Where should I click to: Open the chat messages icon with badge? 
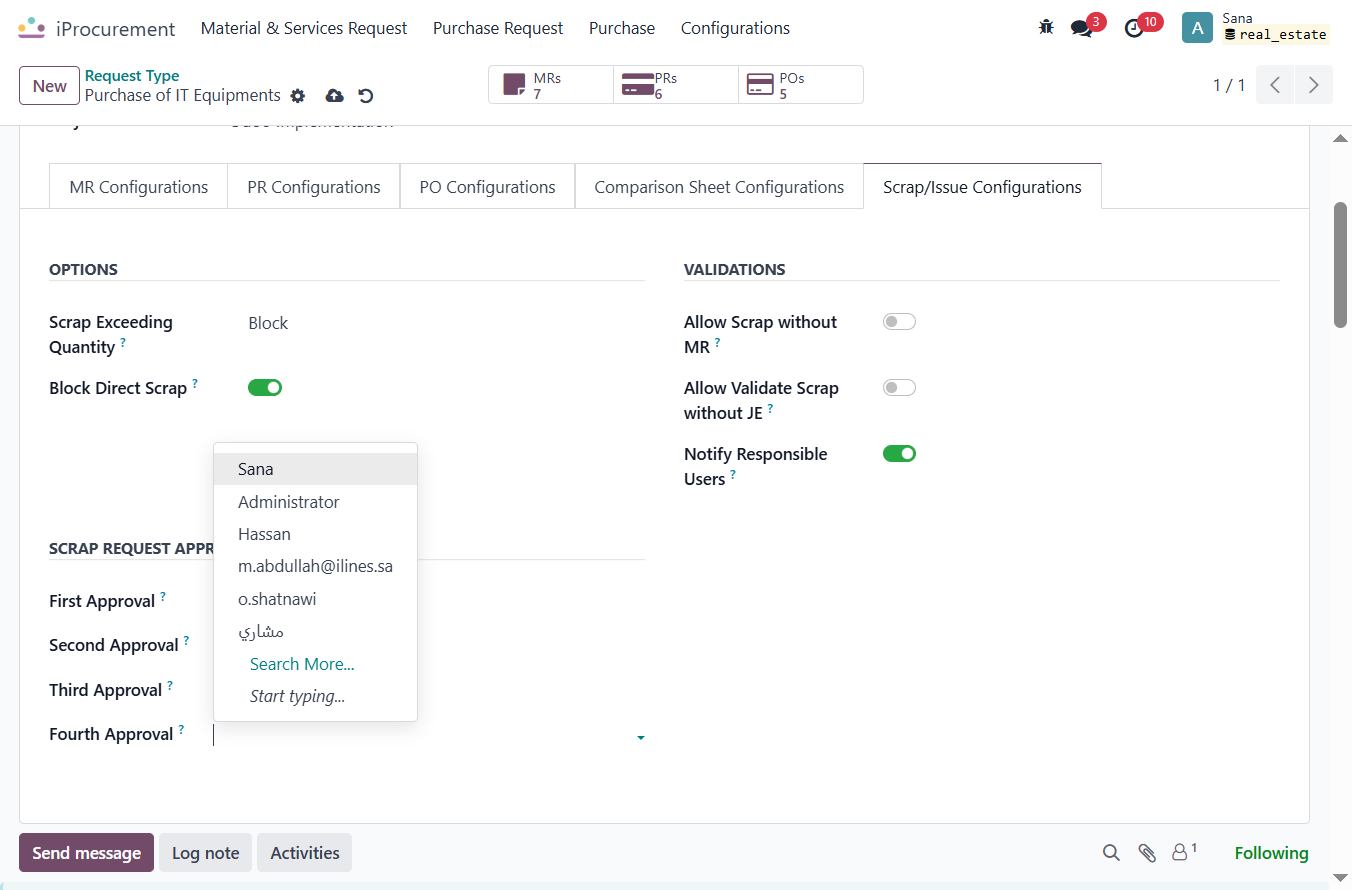coord(1081,28)
